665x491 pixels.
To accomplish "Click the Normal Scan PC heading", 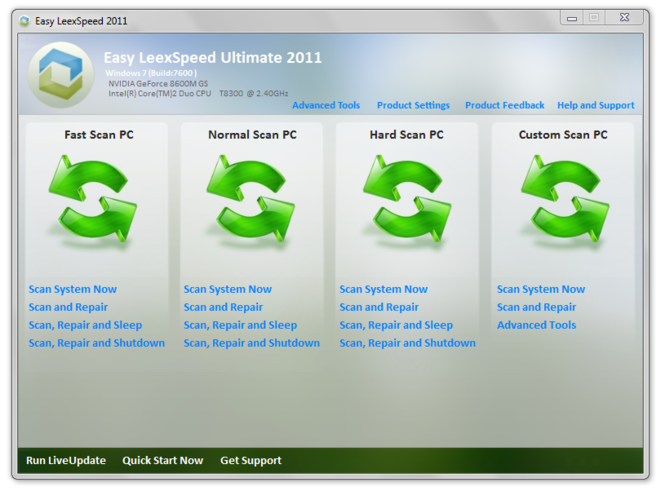I will (x=252, y=135).
